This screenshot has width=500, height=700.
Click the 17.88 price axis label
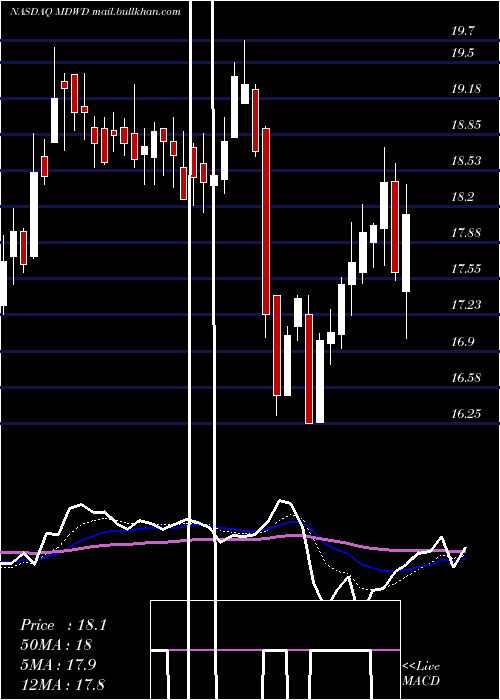466,233
